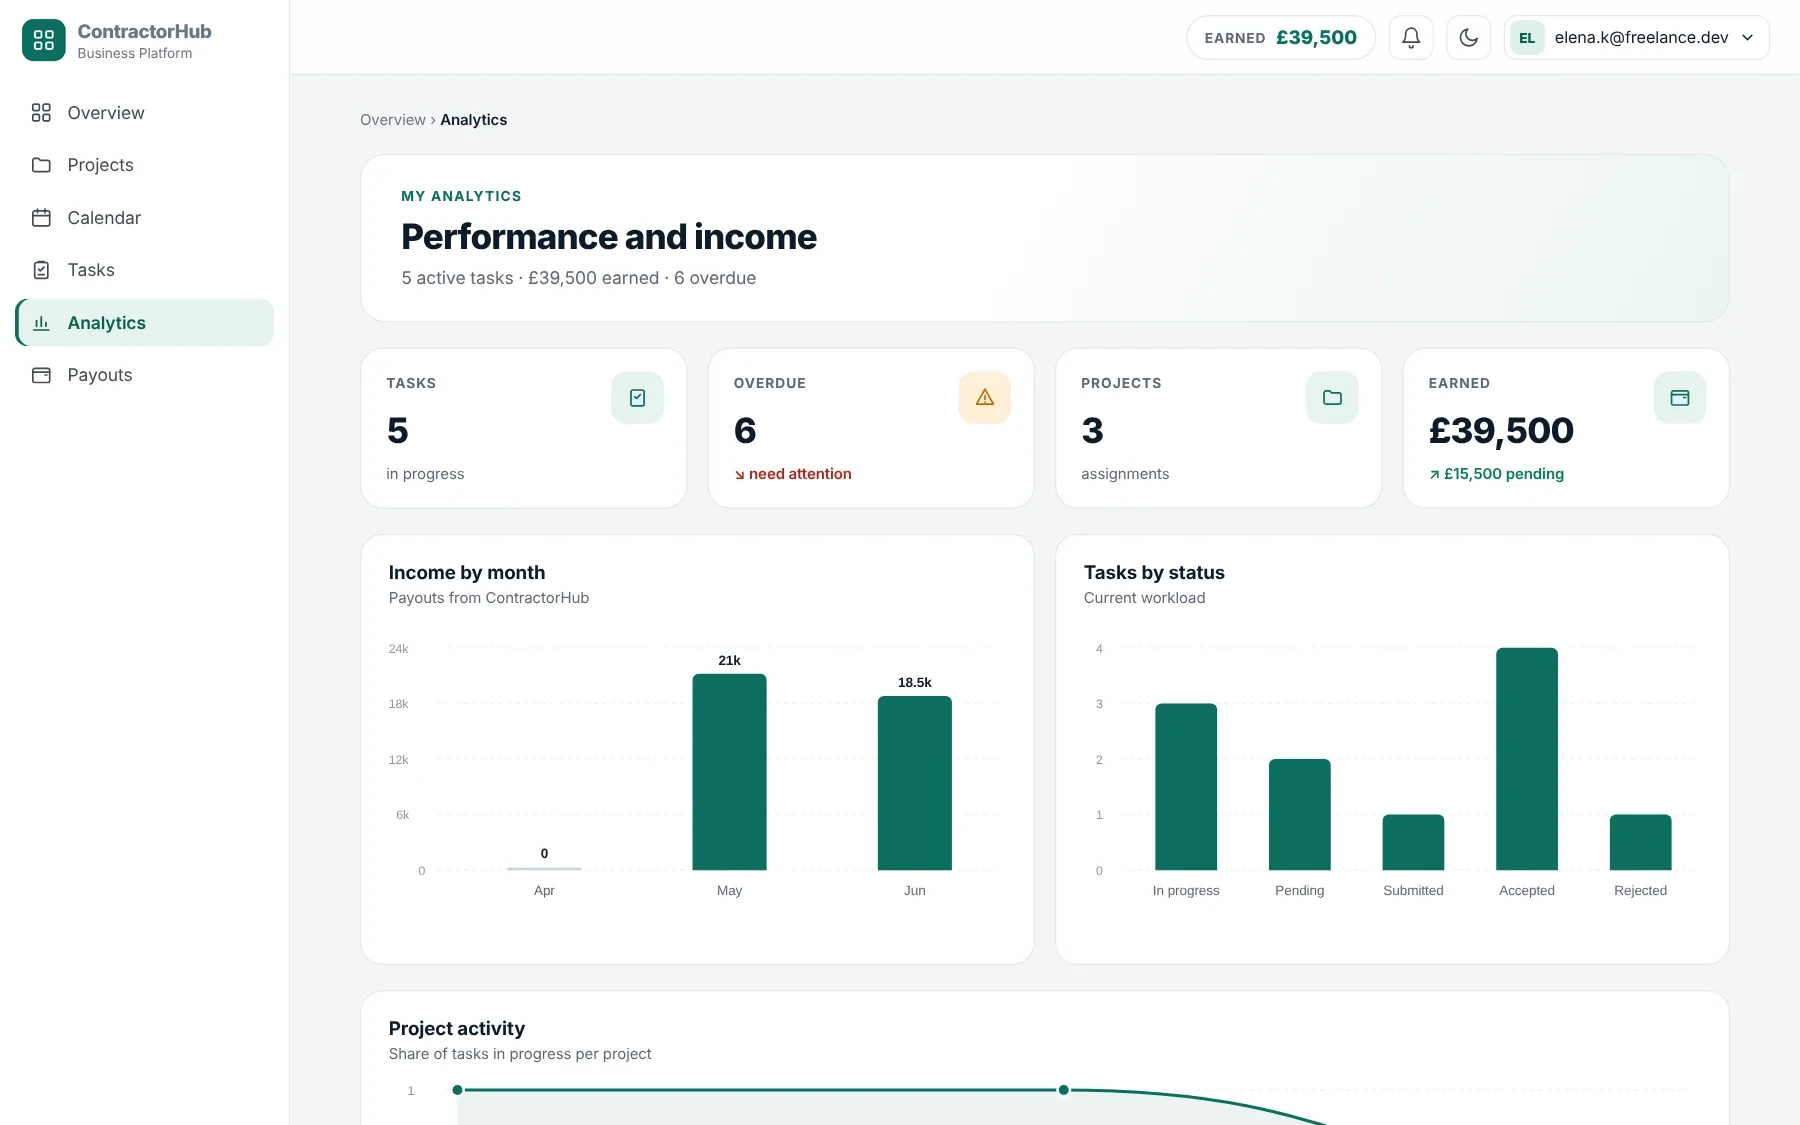Click the Jun income bar
The height and width of the screenshot is (1125, 1800).
coord(914,783)
